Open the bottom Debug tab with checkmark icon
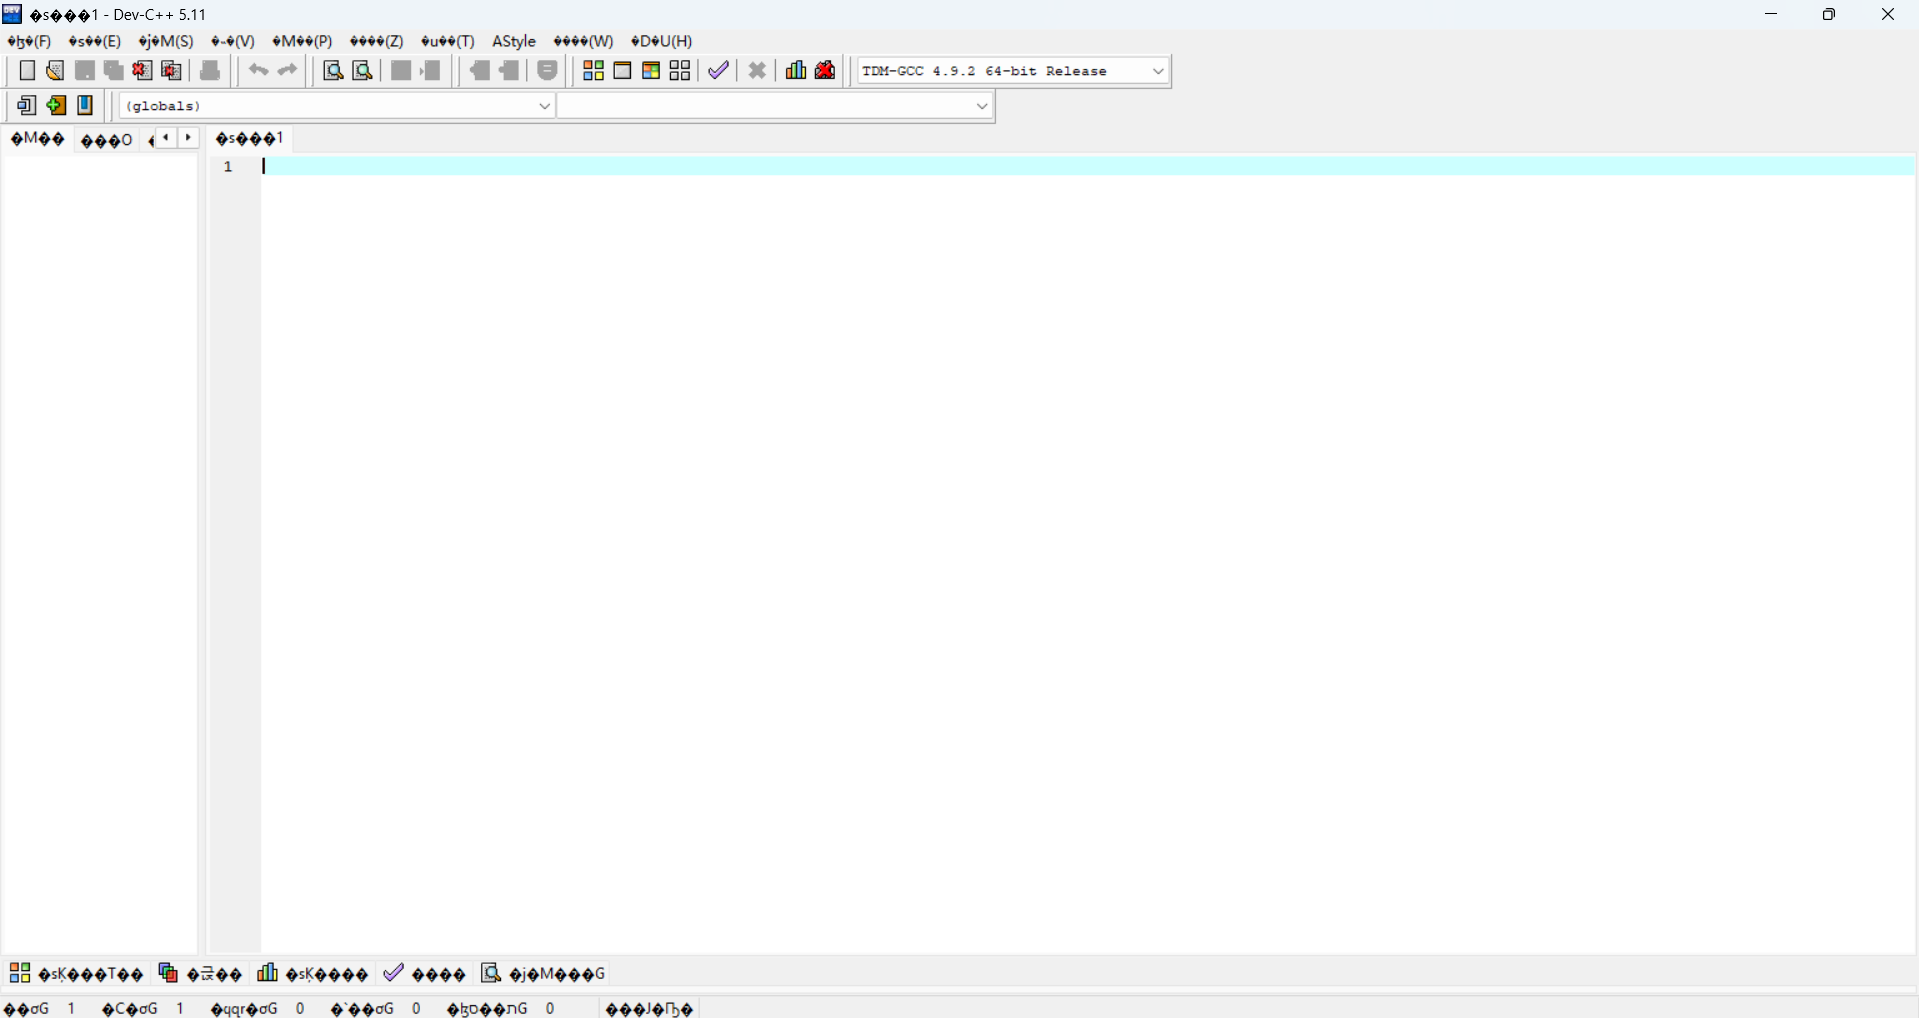 [425, 973]
